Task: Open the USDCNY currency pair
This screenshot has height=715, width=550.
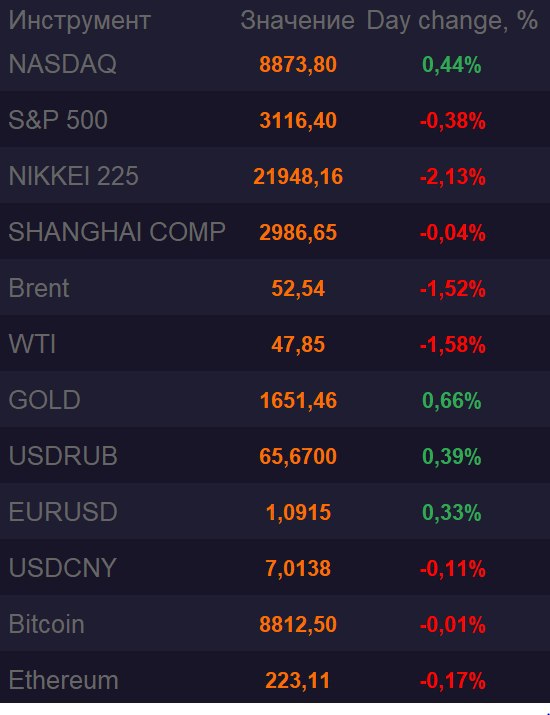Action: pos(62,568)
